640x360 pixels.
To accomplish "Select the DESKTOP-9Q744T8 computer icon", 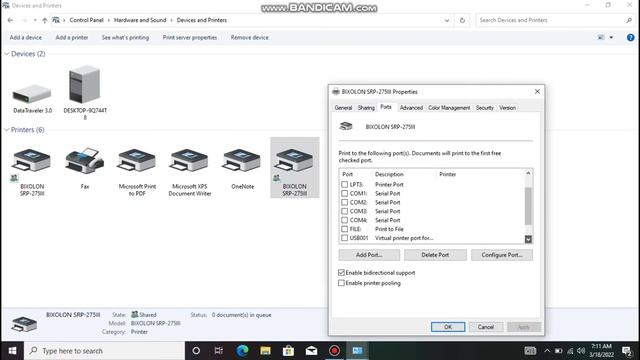I will click(x=85, y=84).
